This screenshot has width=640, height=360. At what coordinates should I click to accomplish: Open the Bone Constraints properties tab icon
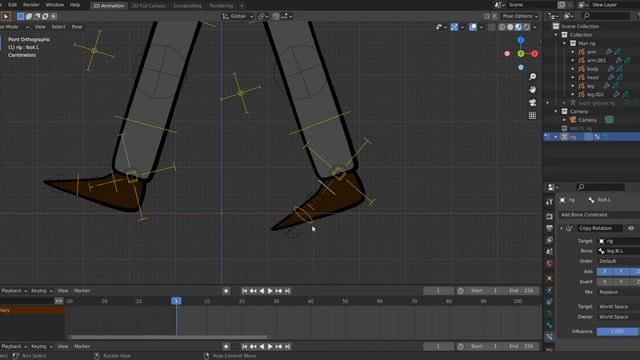(549, 337)
